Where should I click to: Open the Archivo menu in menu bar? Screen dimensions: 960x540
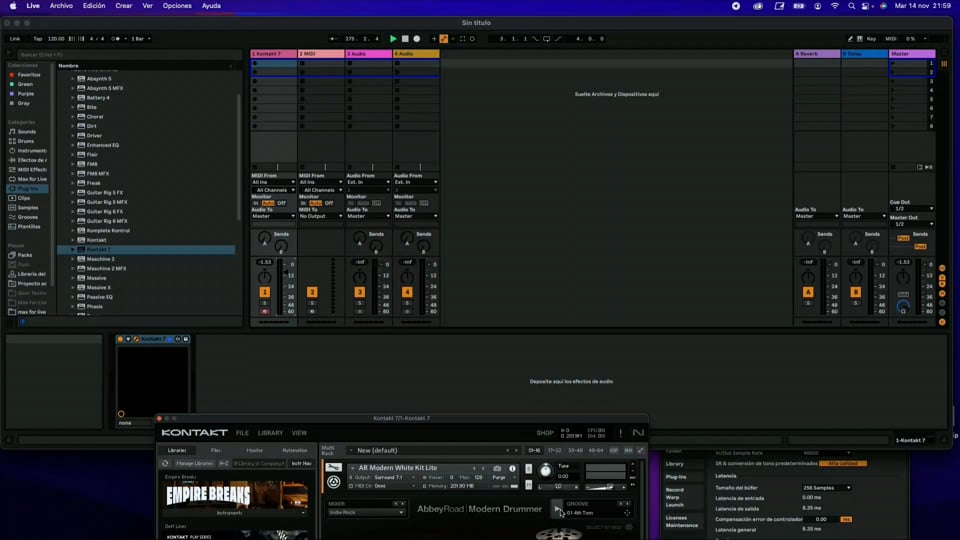click(x=61, y=6)
